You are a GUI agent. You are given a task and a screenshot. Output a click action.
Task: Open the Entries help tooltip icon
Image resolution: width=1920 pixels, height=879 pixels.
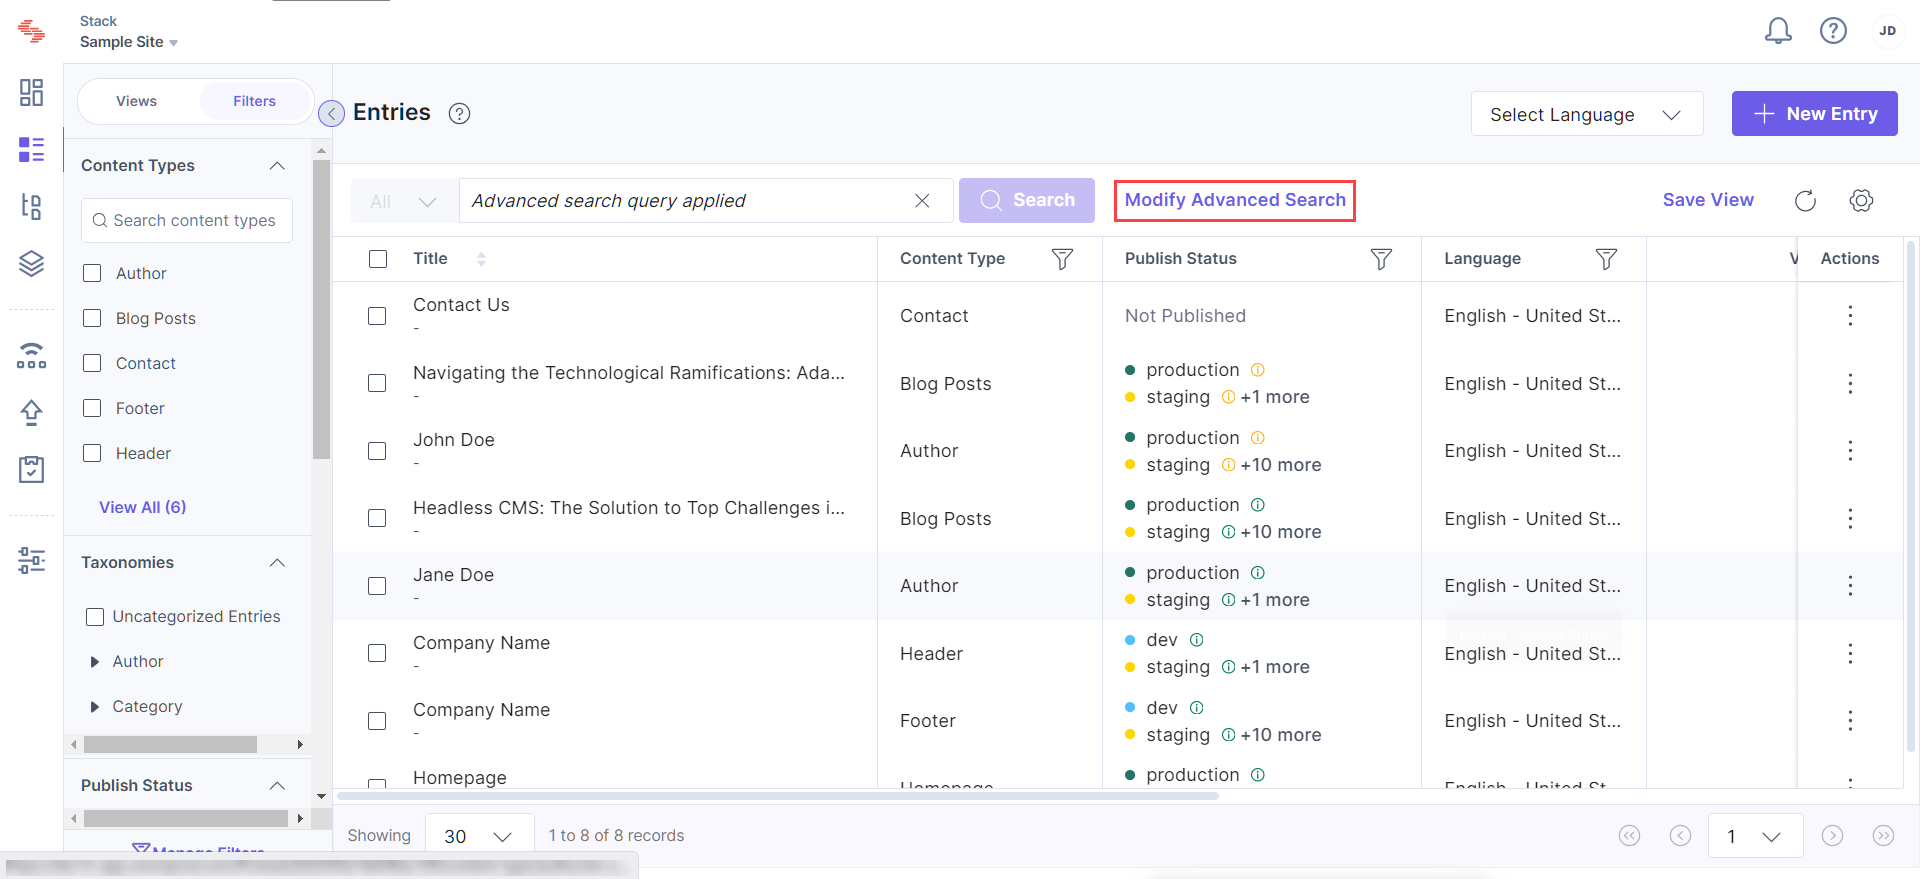pyautogui.click(x=459, y=114)
